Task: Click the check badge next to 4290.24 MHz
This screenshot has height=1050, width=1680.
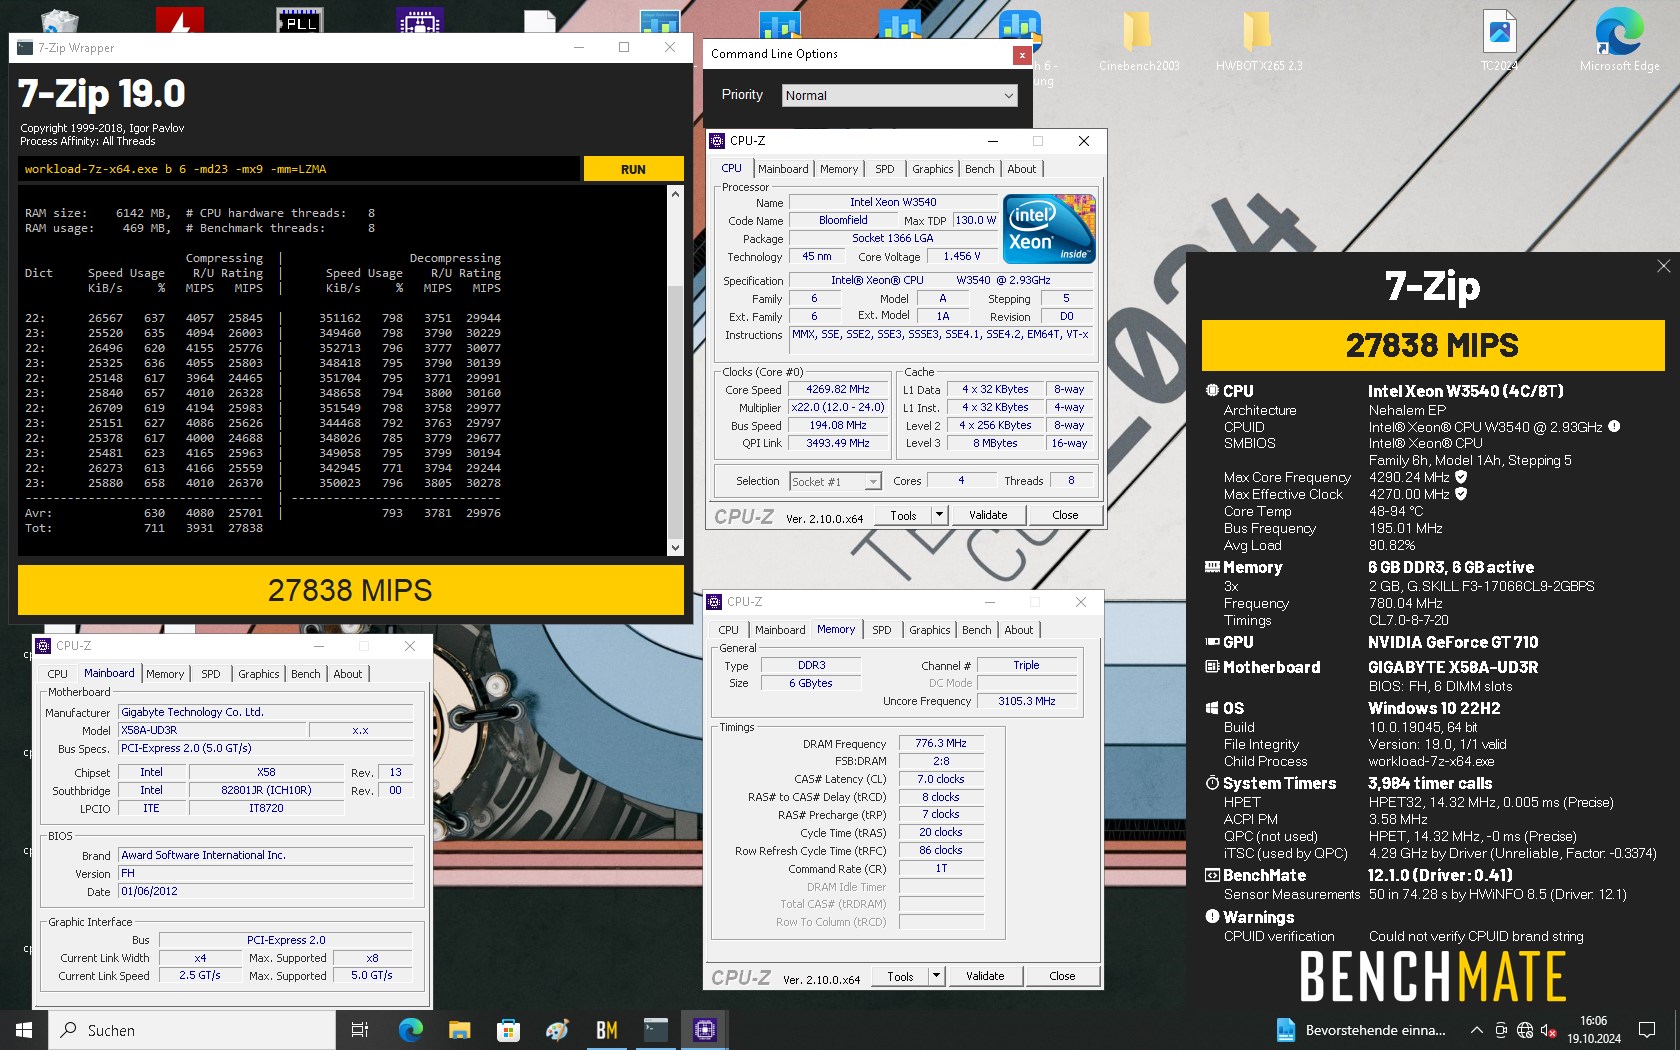Action: coord(1461,477)
